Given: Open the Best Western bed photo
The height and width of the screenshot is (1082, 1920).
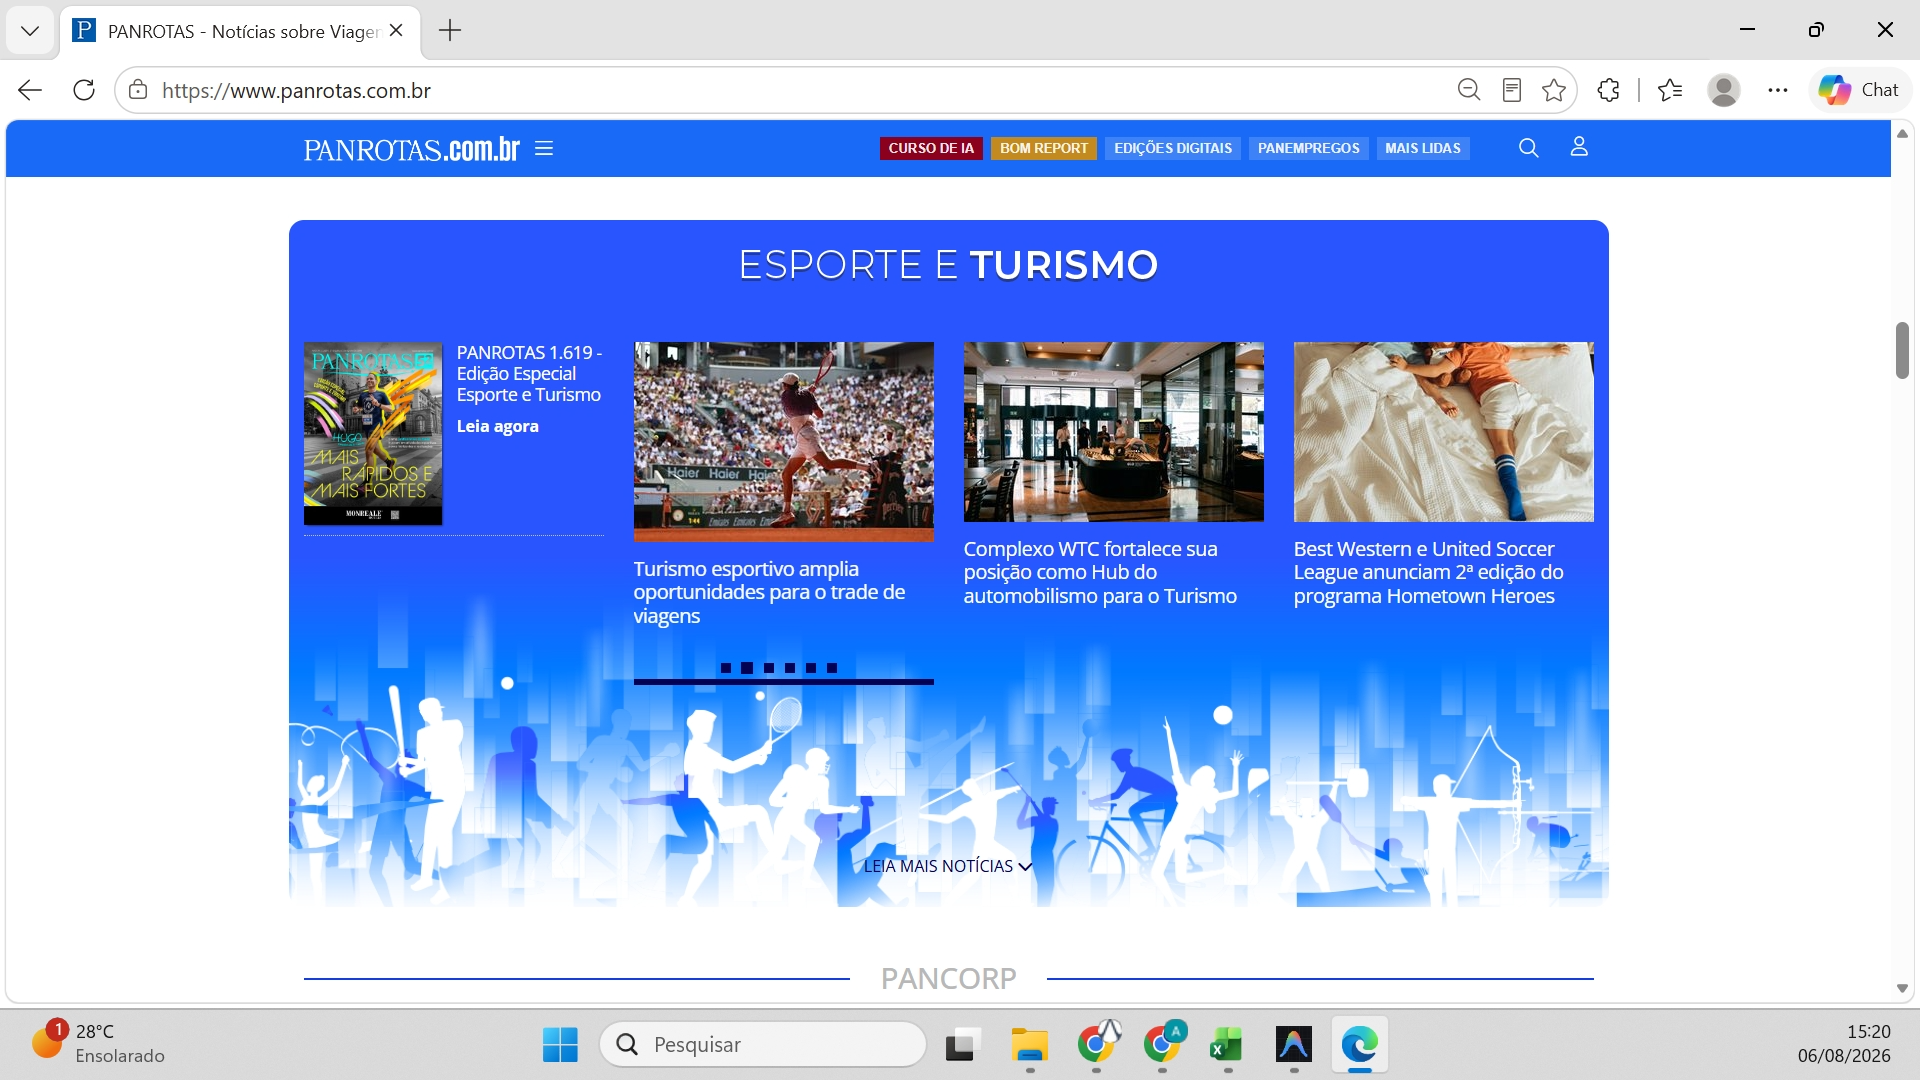Looking at the screenshot, I should click(1444, 432).
